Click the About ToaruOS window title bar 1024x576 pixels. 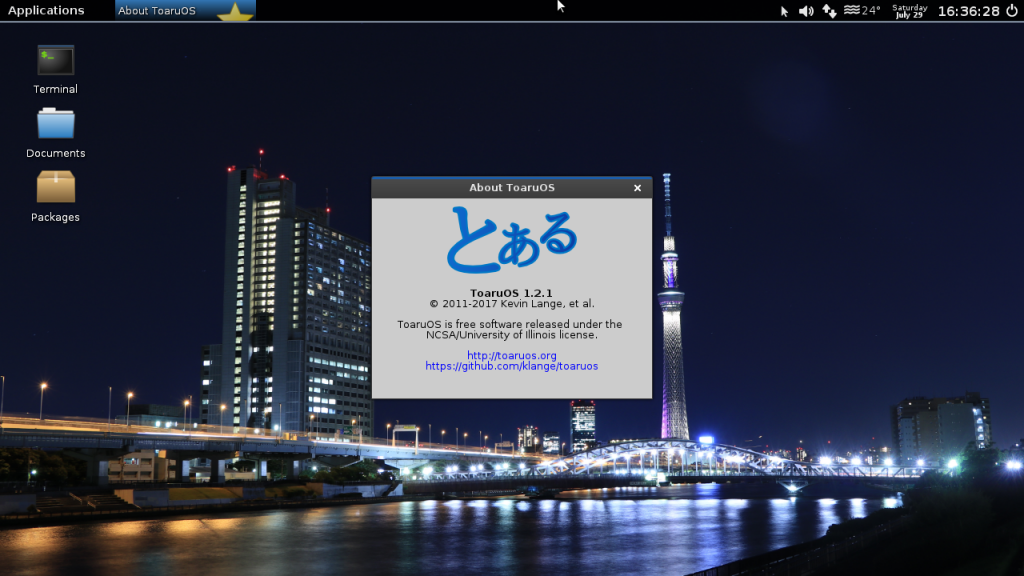tap(500, 188)
